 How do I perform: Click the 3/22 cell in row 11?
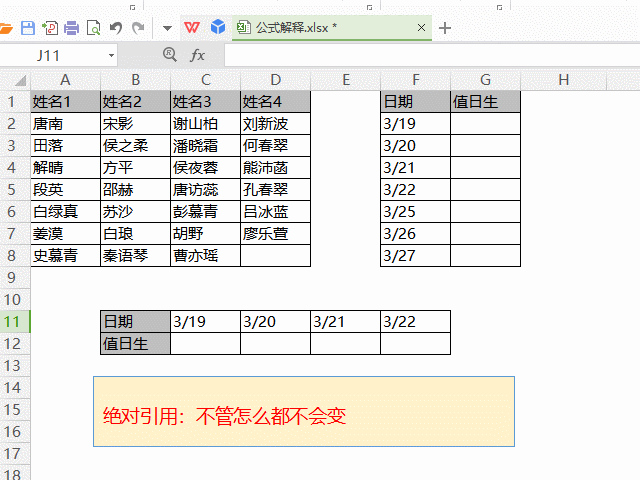click(x=416, y=322)
